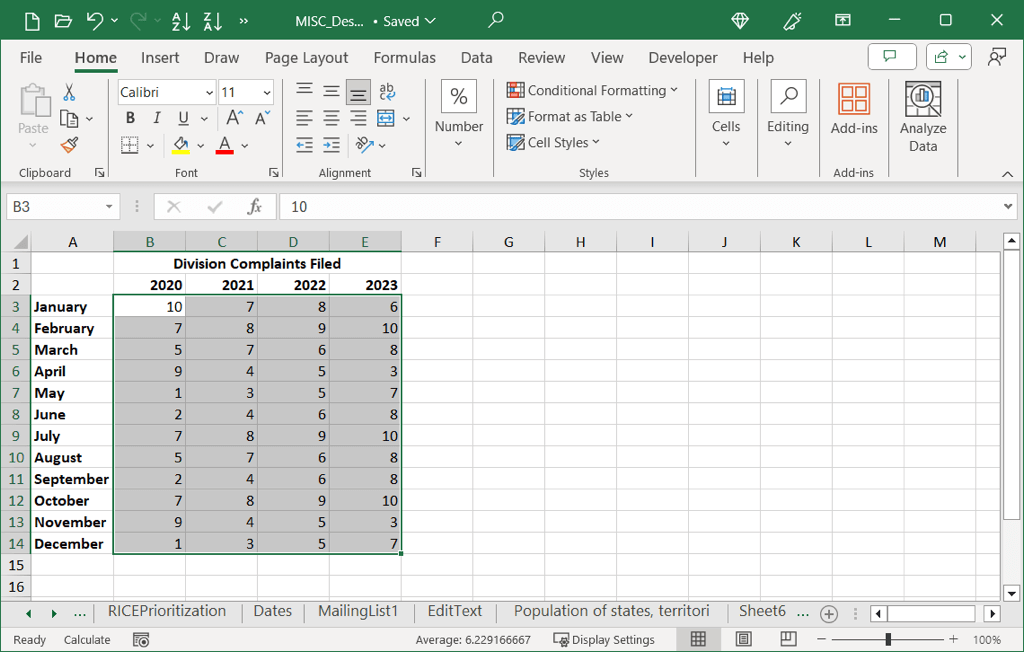Image resolution: width=1024 pixels, height=652 pixels.
Task: Click the Format Painter brush icon
Action: click(x=69, y=145)
